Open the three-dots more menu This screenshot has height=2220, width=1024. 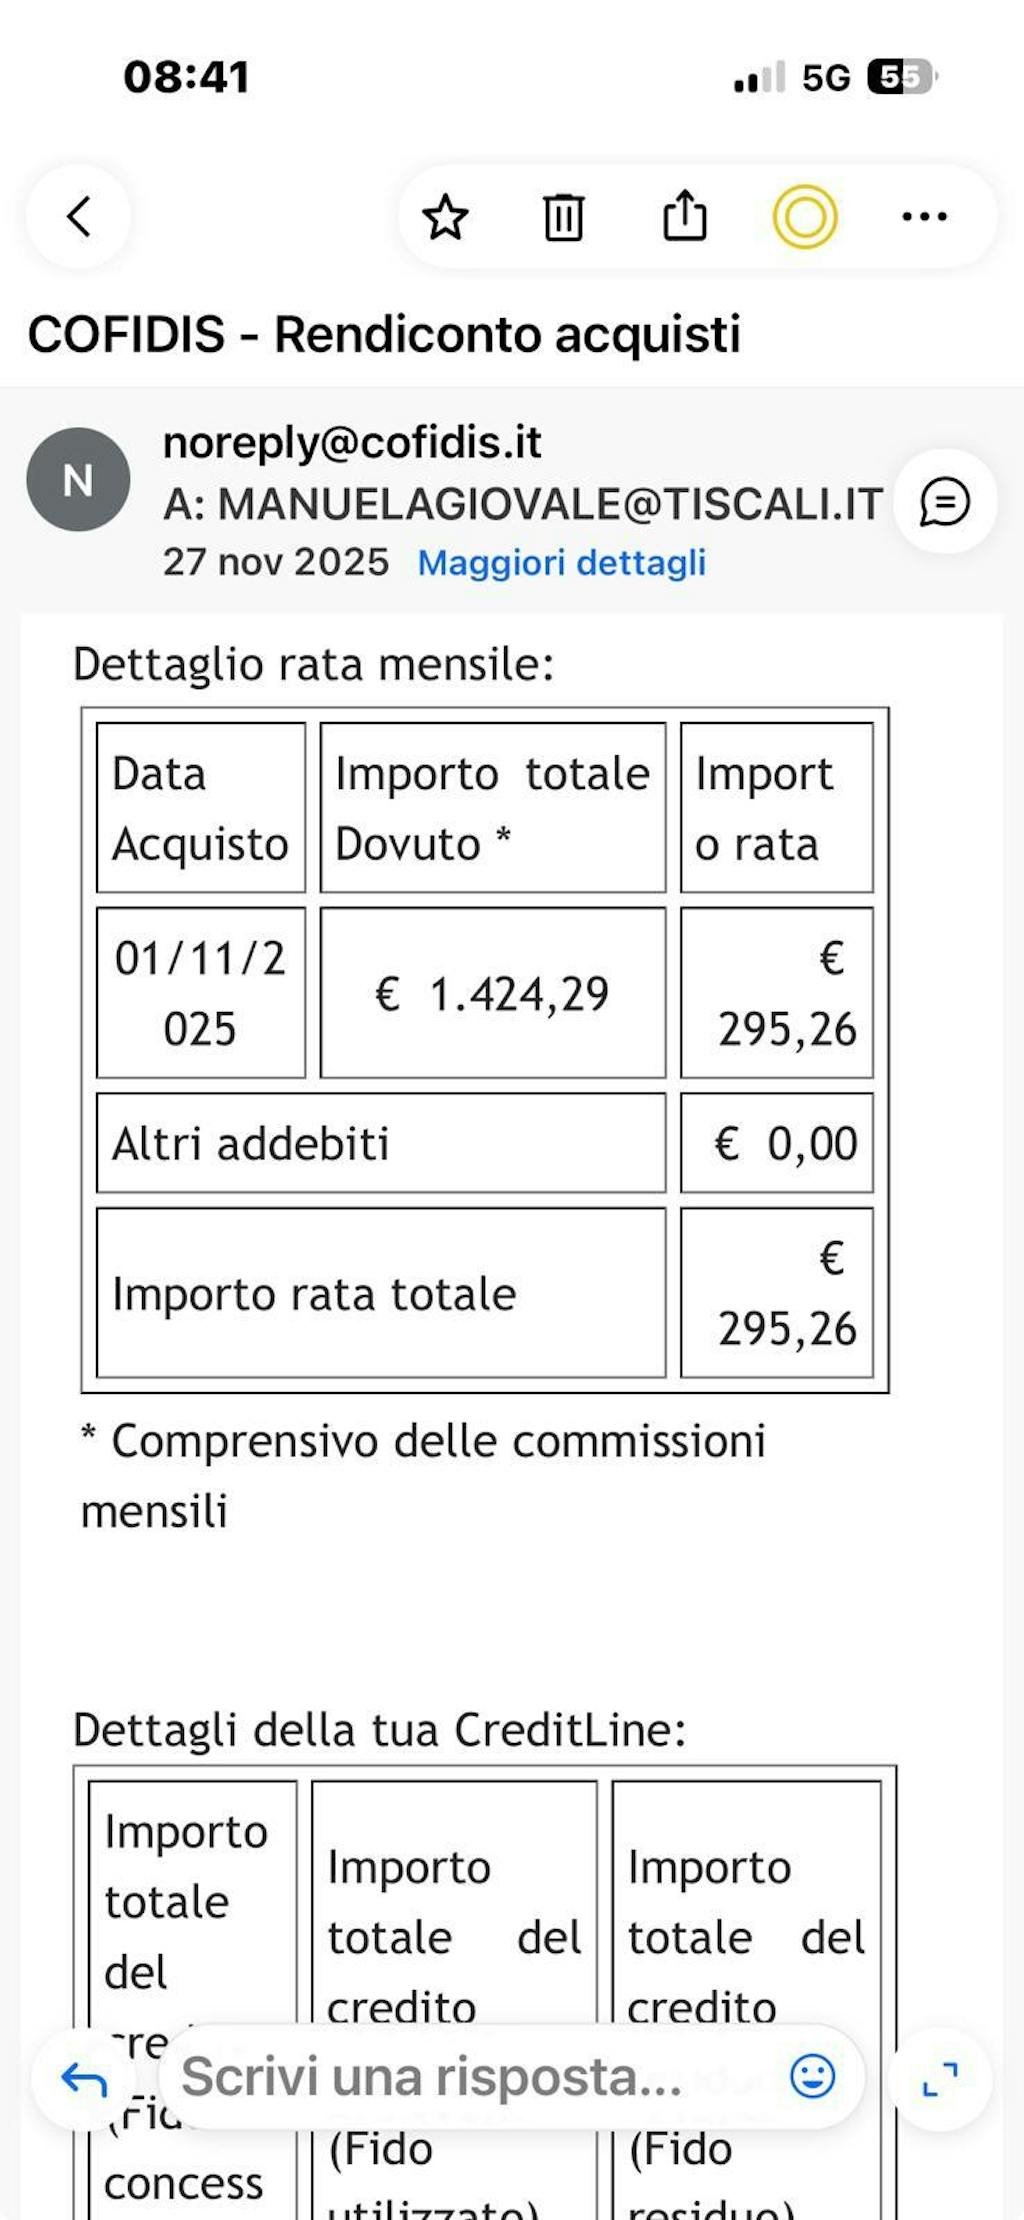[924, 217]
